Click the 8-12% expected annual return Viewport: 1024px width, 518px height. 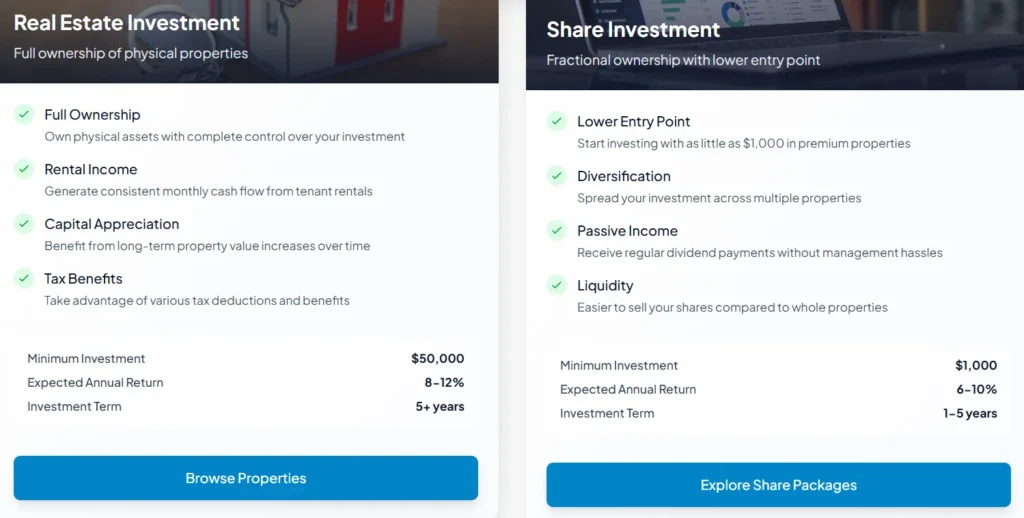click(x=444, y=382)
